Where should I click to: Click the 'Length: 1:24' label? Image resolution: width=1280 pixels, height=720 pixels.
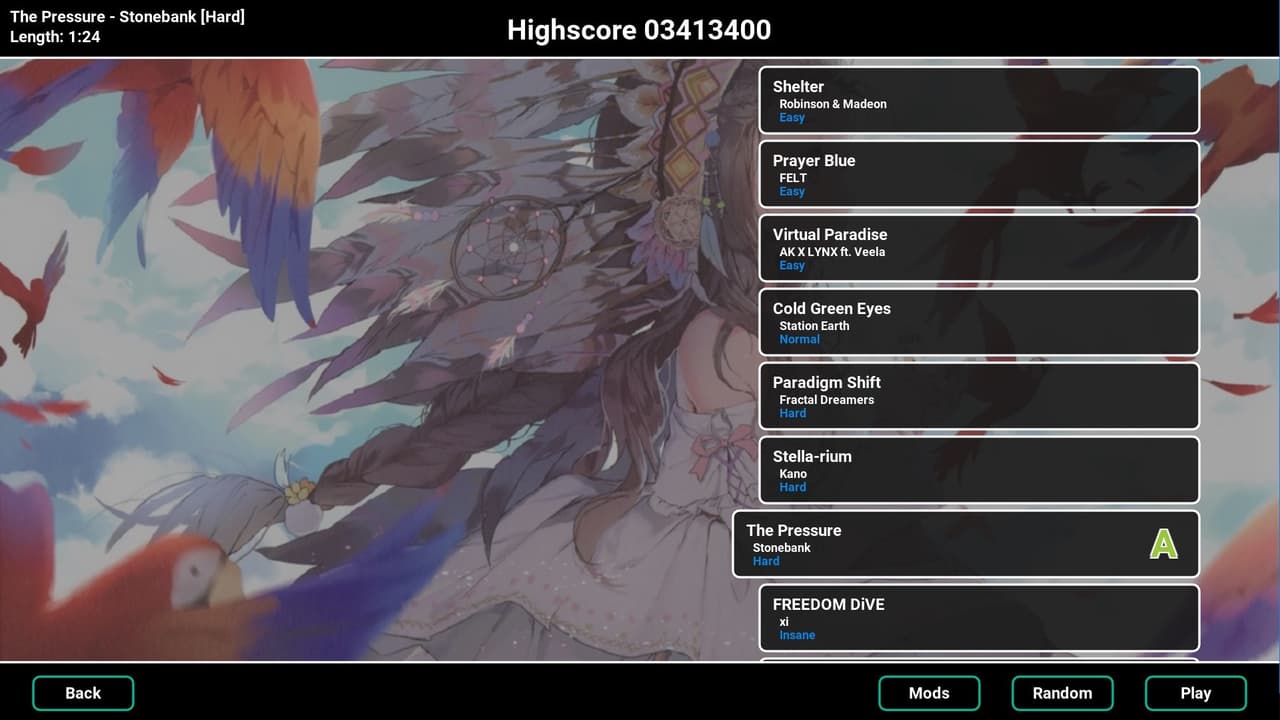click(55, 37)
